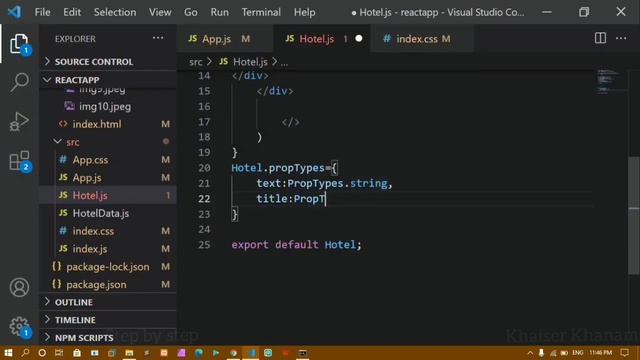The width and height of the screenshot is (640, 360).
Task: Show hidden system tray icons
Action: point(530,353)
